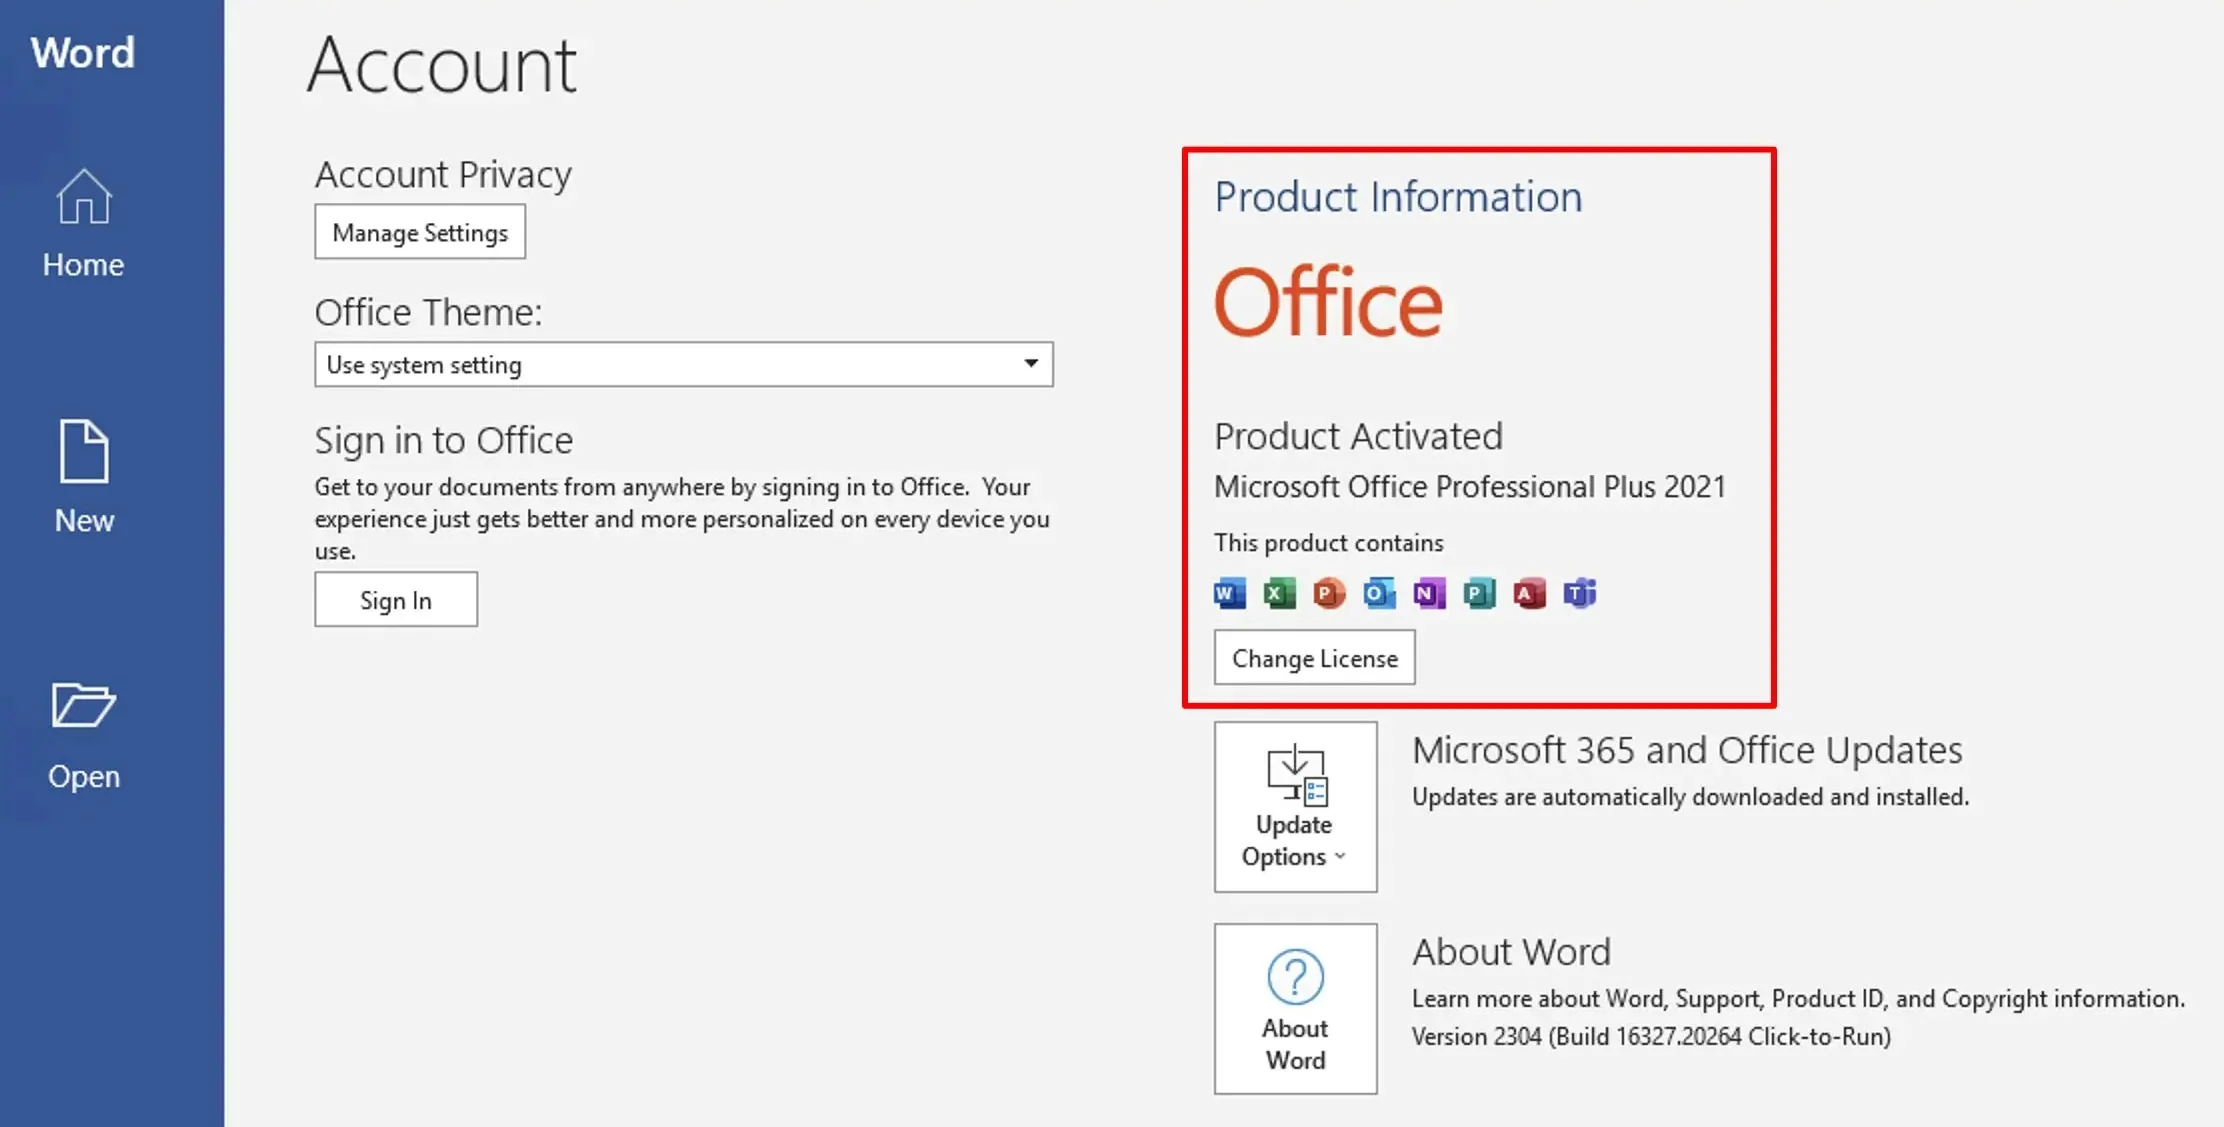Viewport: 2224px width, 1127px height.
Task: Click the OneNote icon in product list
Action: tap(1429, 594)
